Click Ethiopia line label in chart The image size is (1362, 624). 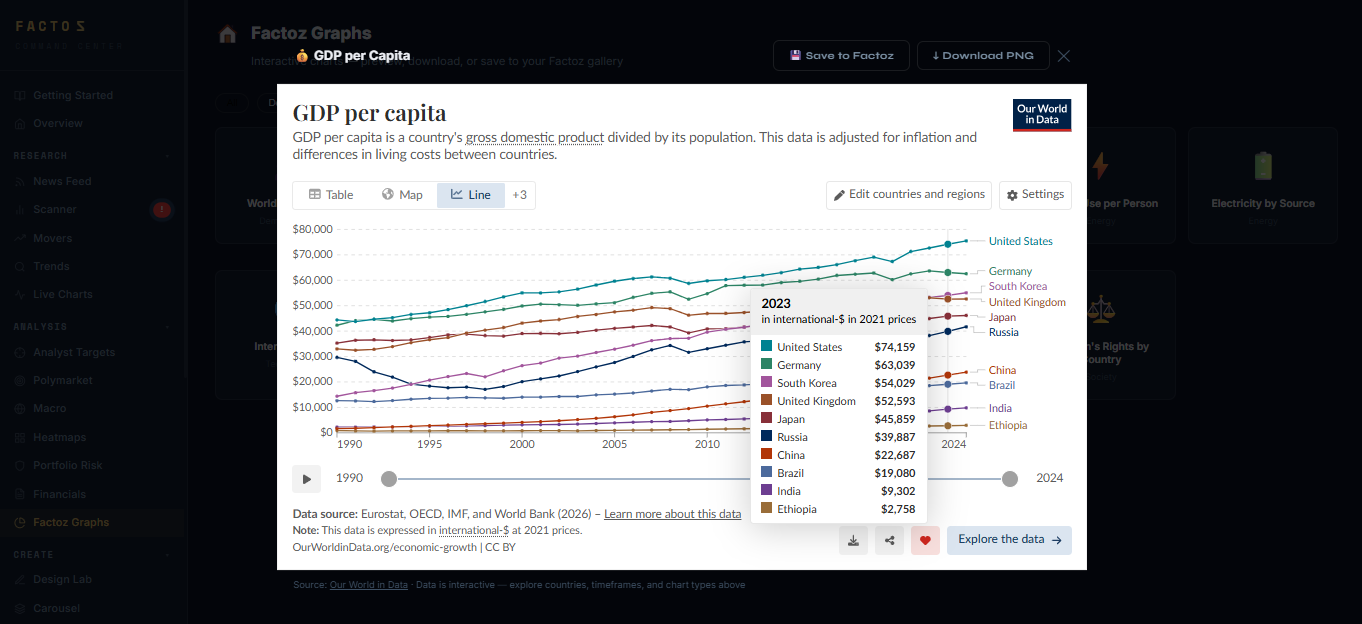pos(1008,426)
